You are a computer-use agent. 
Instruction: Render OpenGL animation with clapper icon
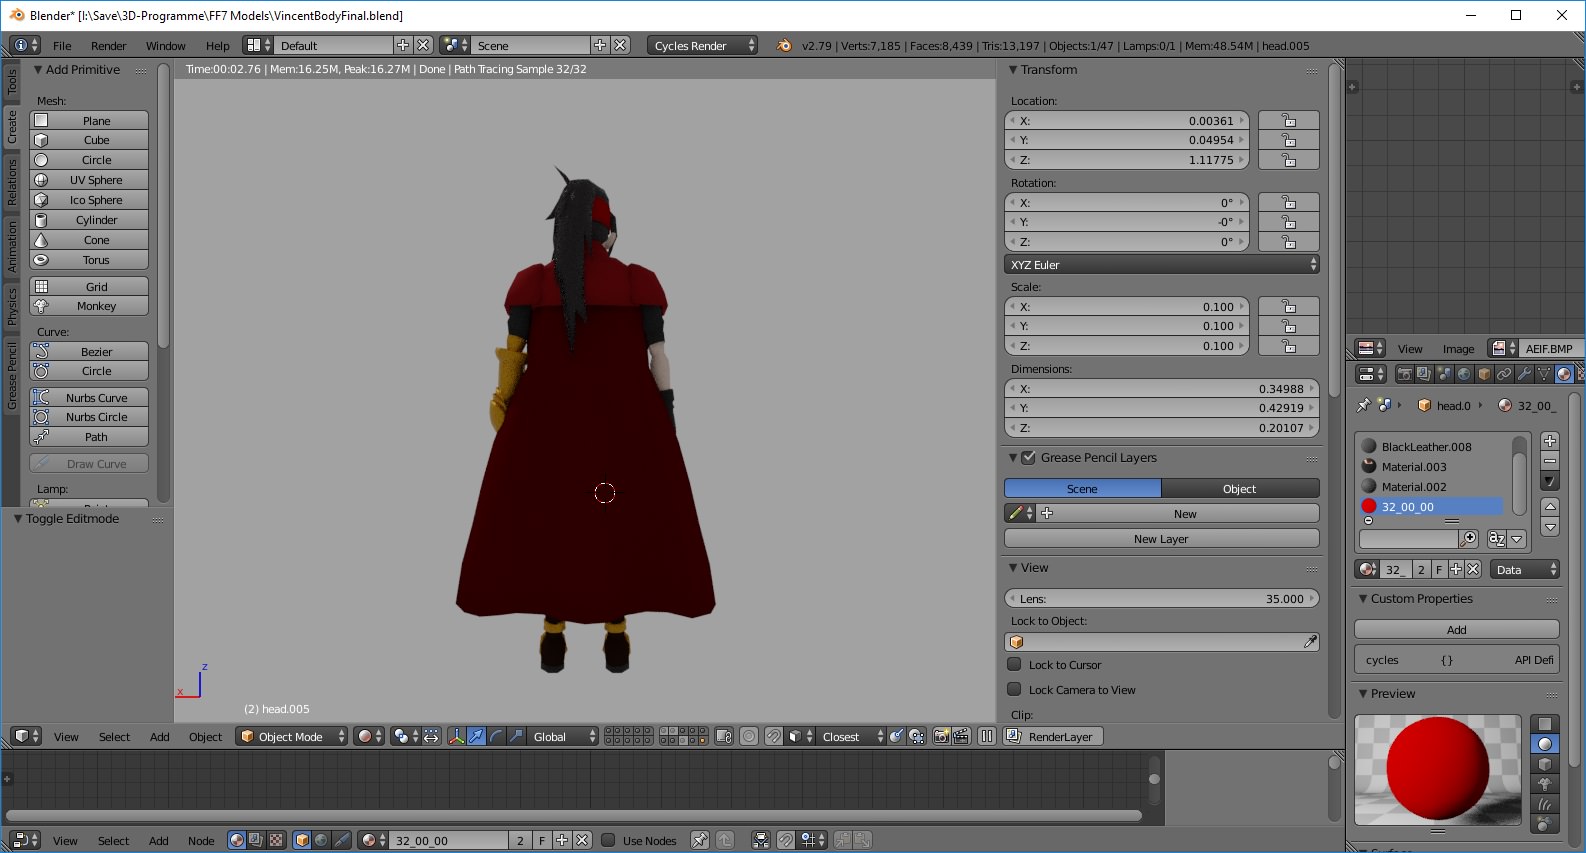click(x=961, y=737)
